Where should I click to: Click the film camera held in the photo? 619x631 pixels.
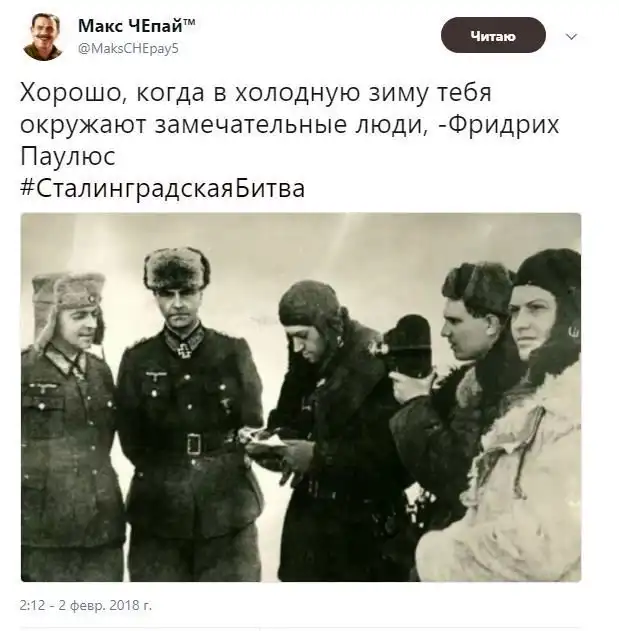[406, 347]
